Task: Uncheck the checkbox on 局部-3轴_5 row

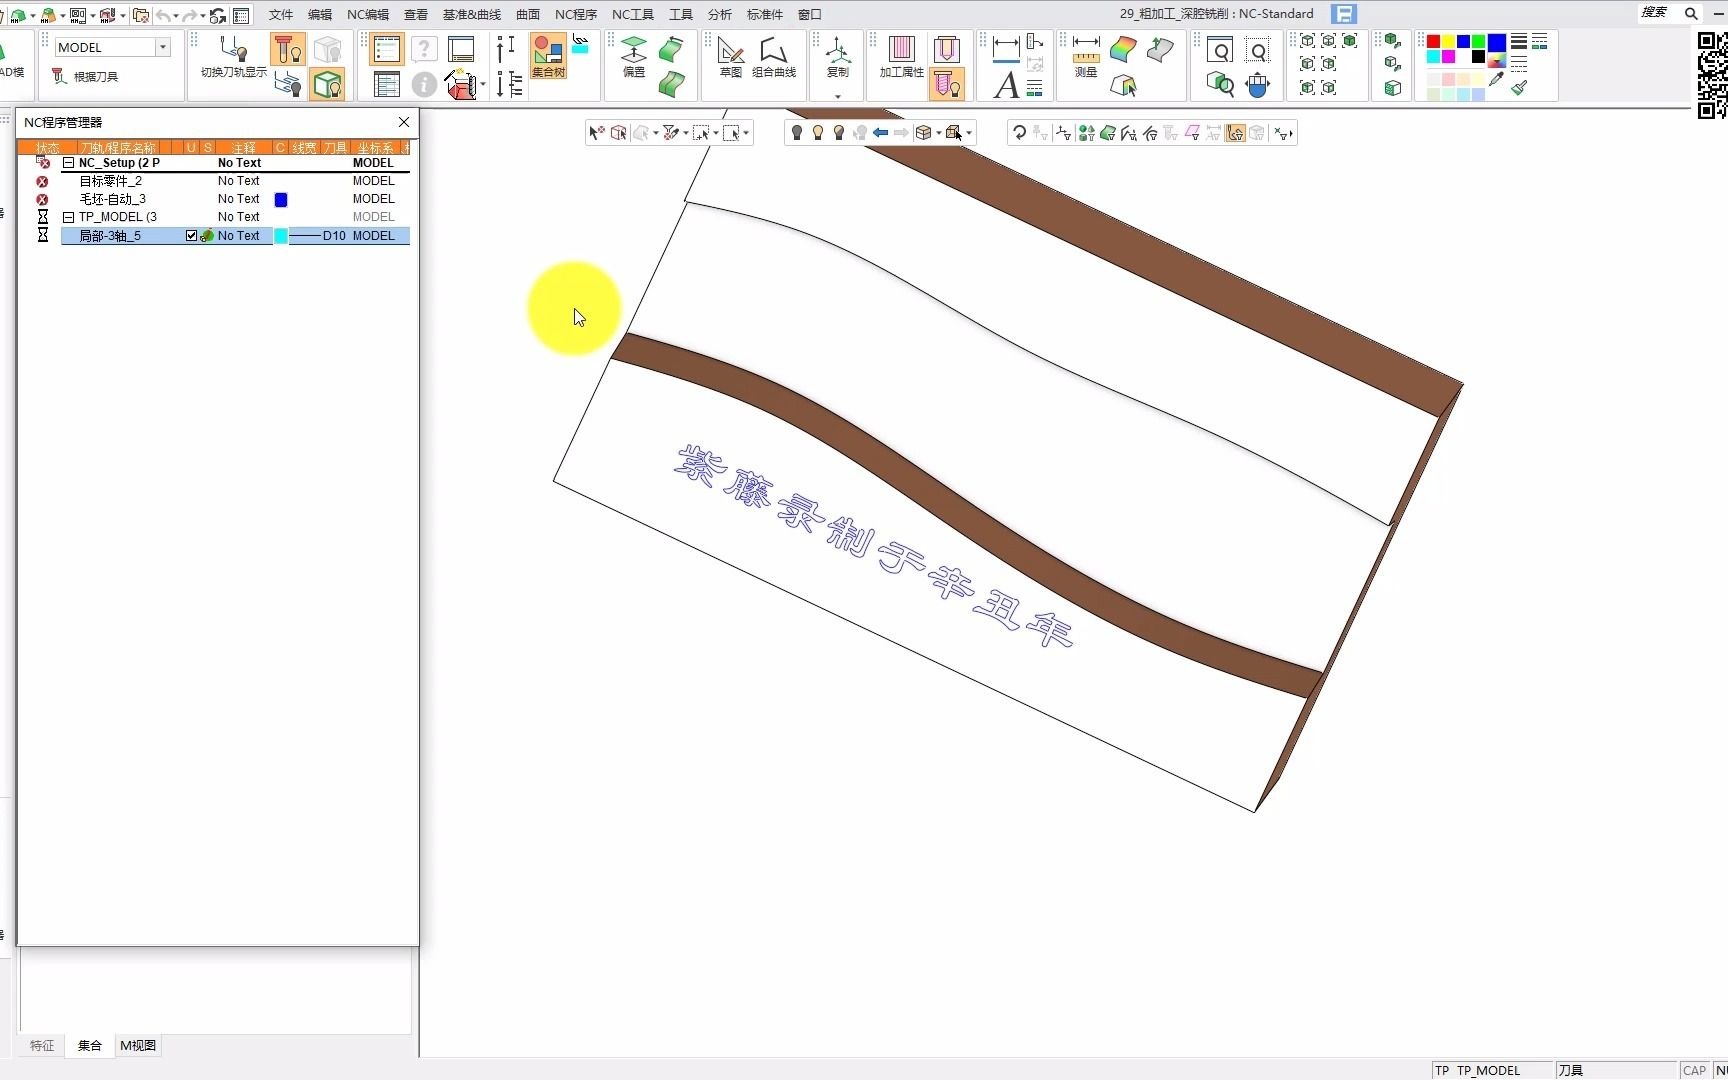Action: (x=192, y=236)
